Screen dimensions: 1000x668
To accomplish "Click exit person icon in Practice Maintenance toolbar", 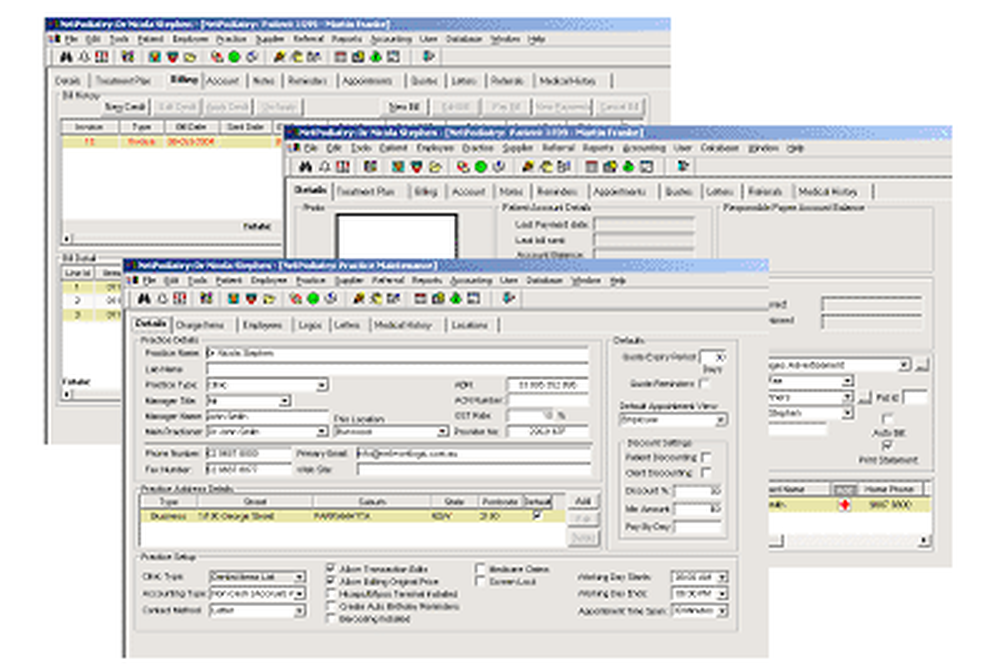I will 508,299.
